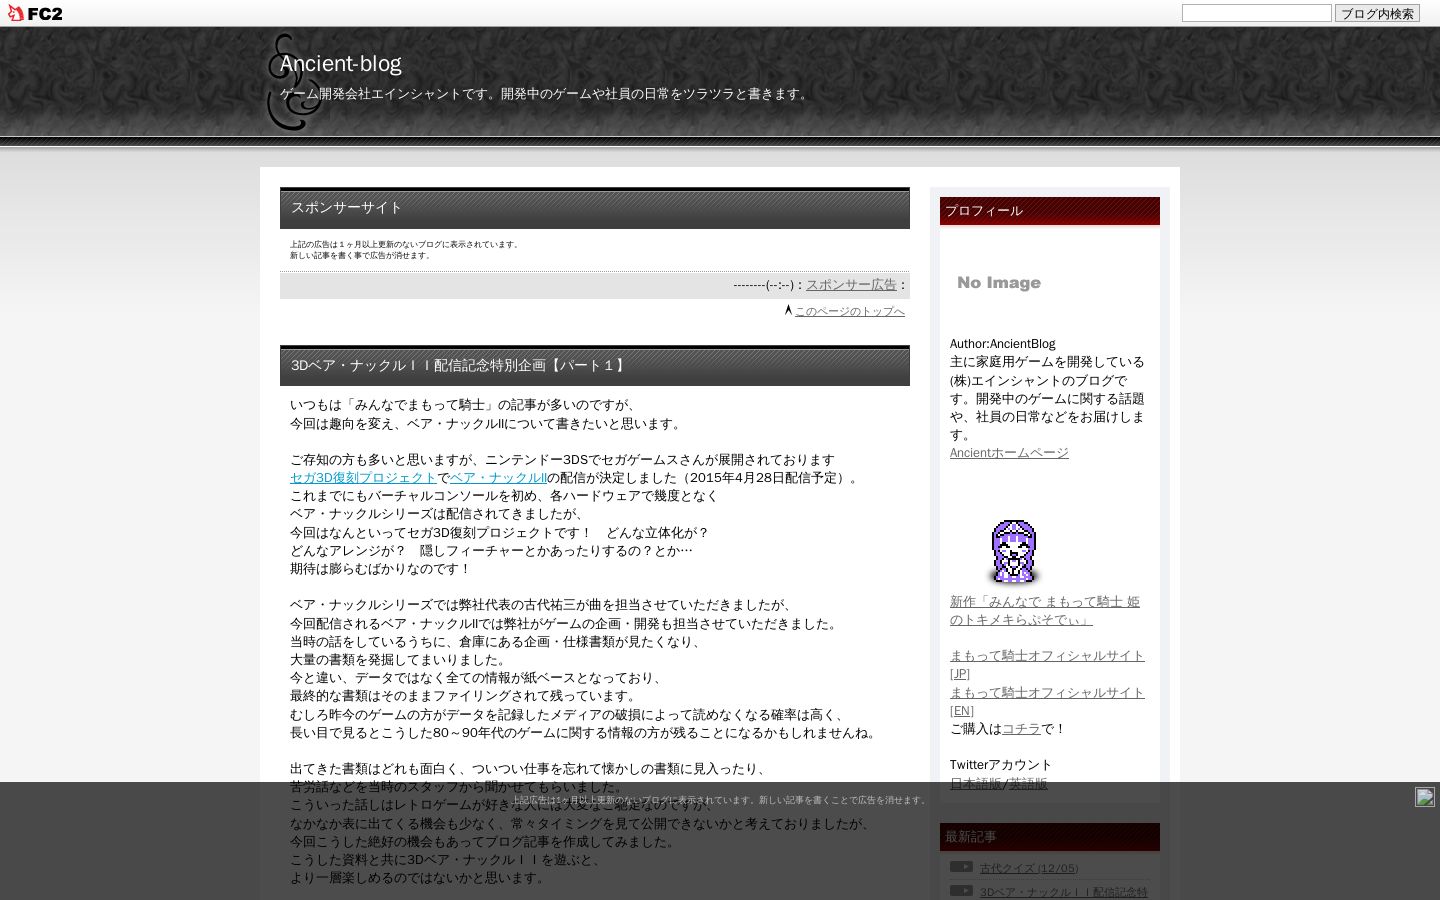1440x900 pixels.
Task: Follow the ベア・ナックルII article link
Action: tap(498, 478)
